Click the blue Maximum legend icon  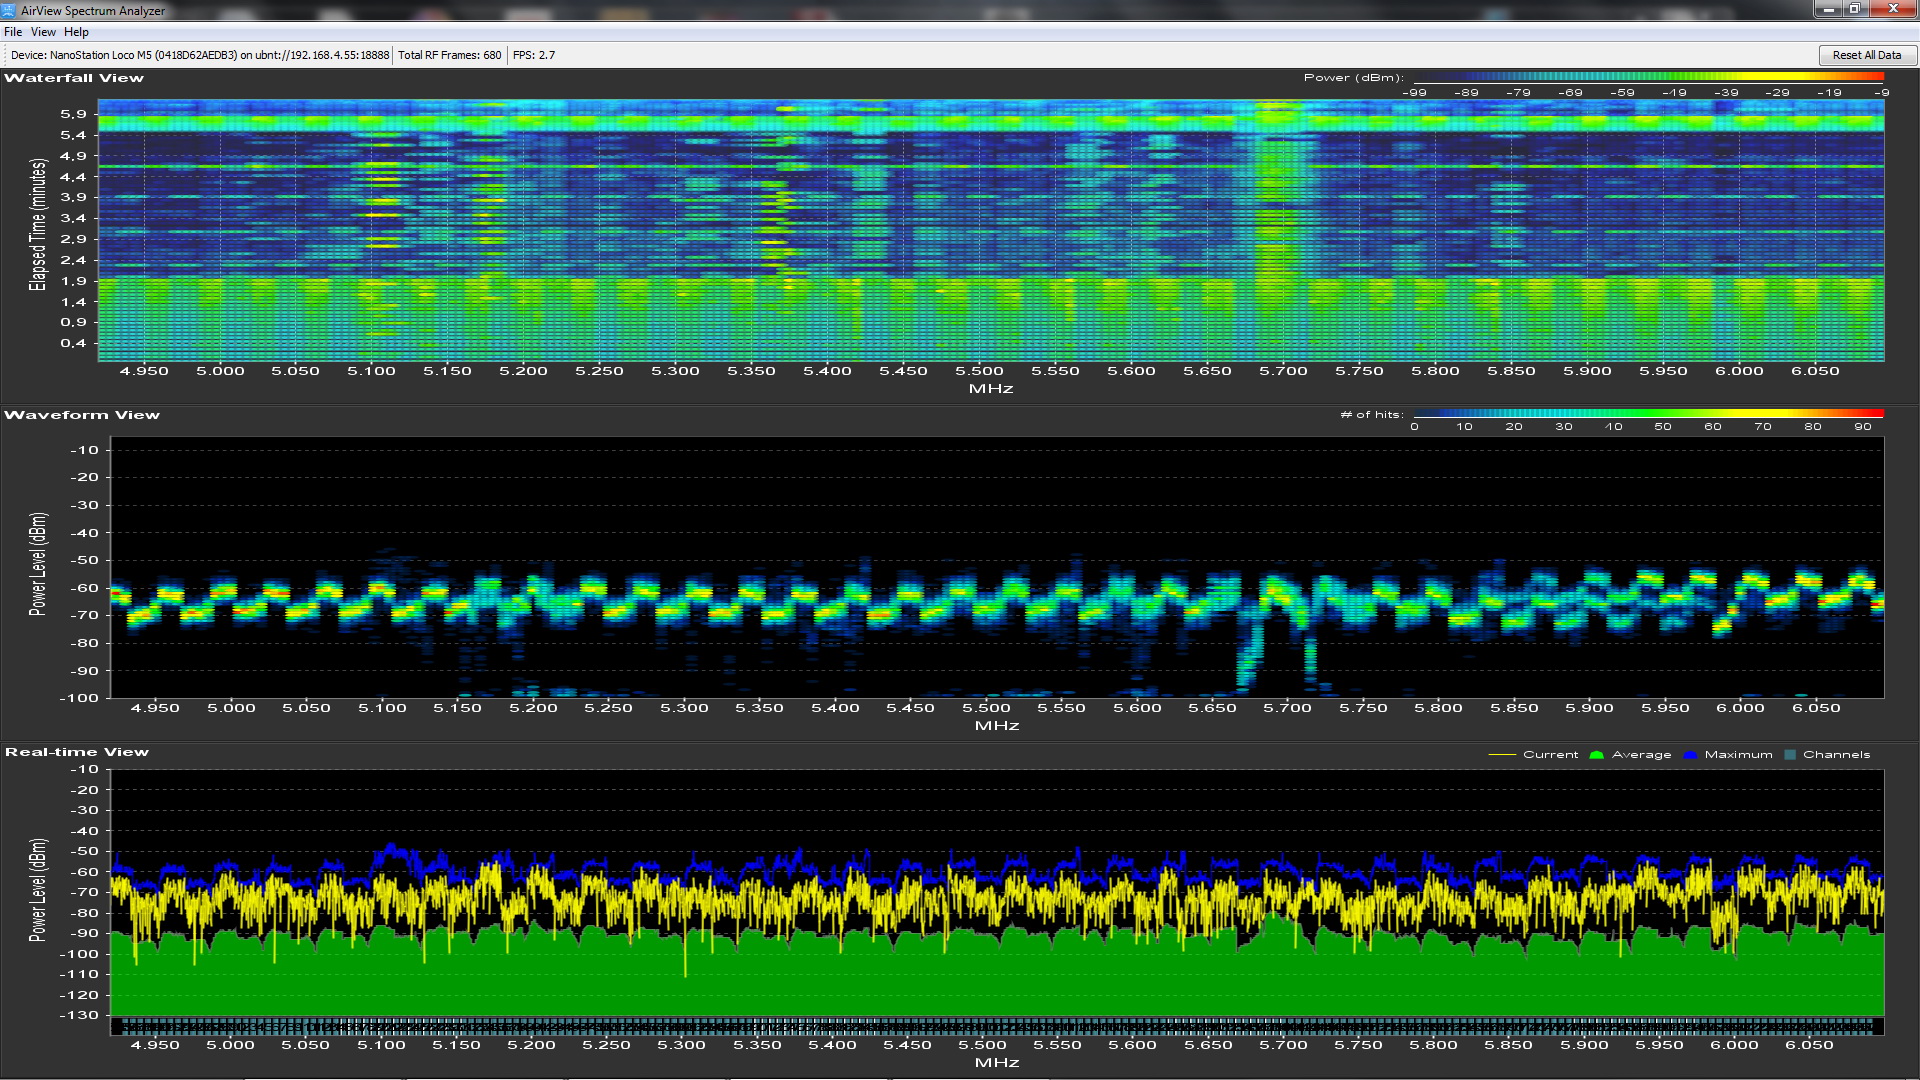tap(1690, 755)
